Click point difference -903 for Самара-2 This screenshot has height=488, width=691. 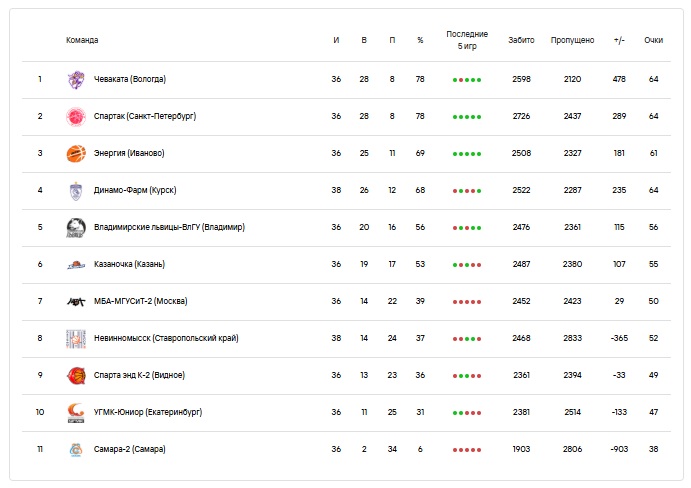[619, 450]
